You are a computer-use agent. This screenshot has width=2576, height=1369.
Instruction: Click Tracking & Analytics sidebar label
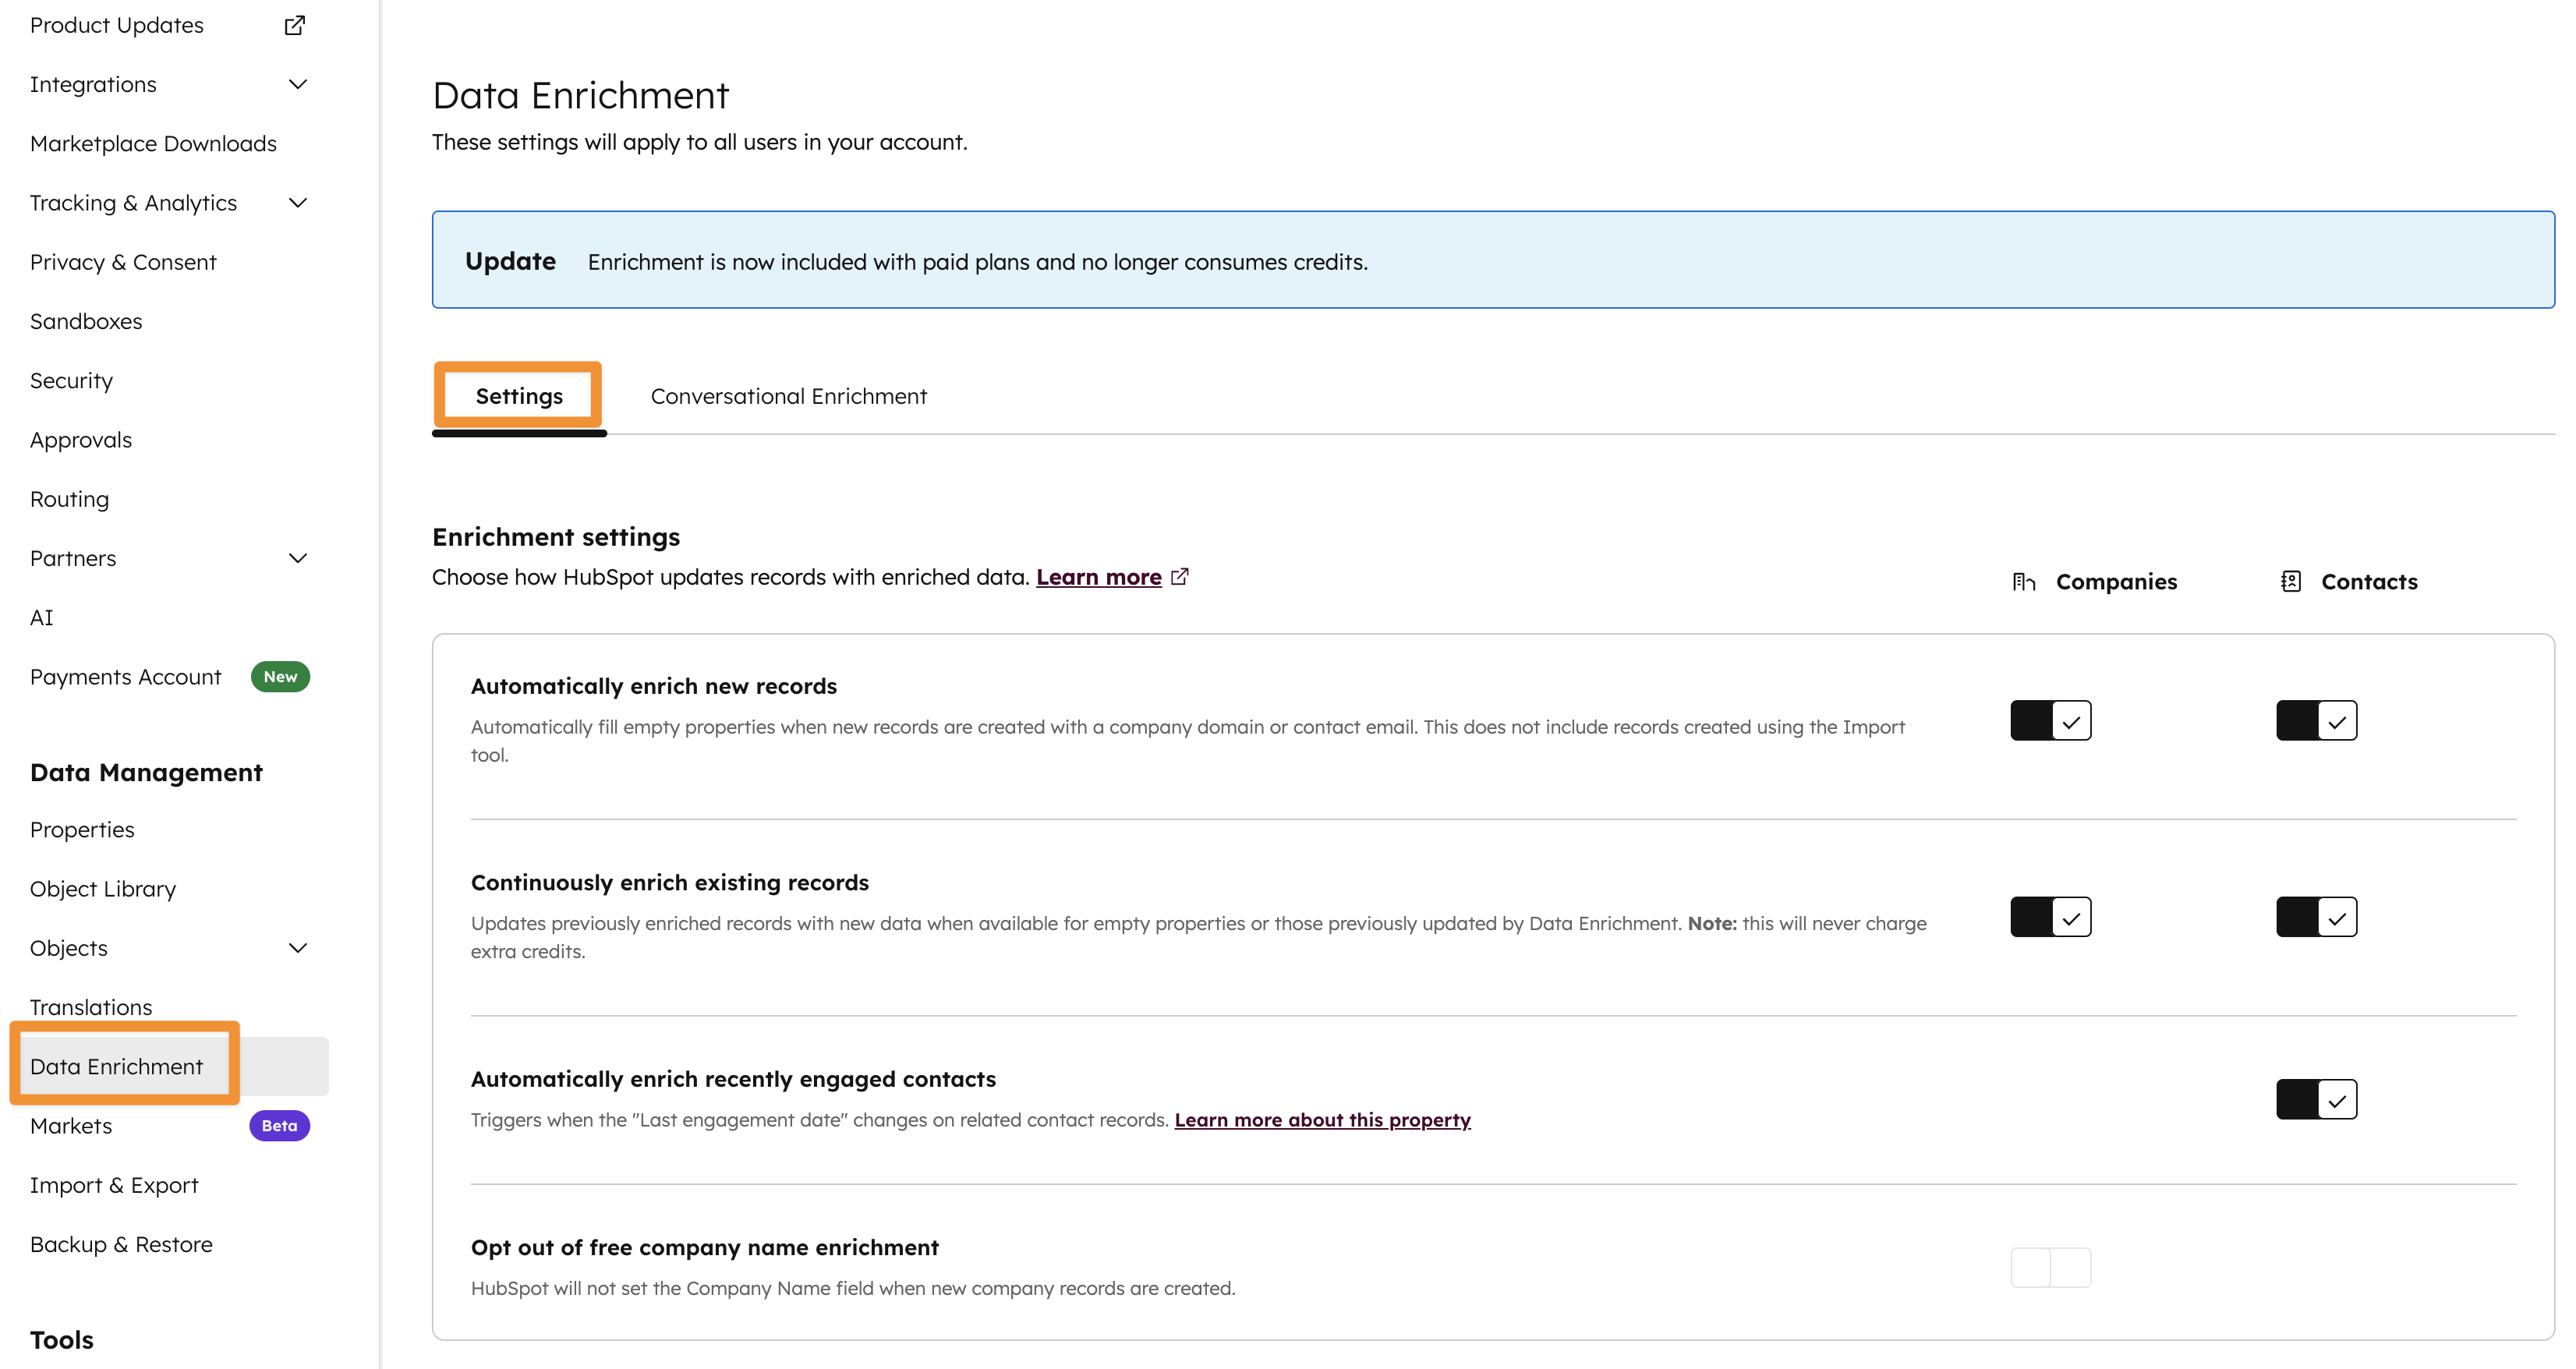tap(133, 203)
